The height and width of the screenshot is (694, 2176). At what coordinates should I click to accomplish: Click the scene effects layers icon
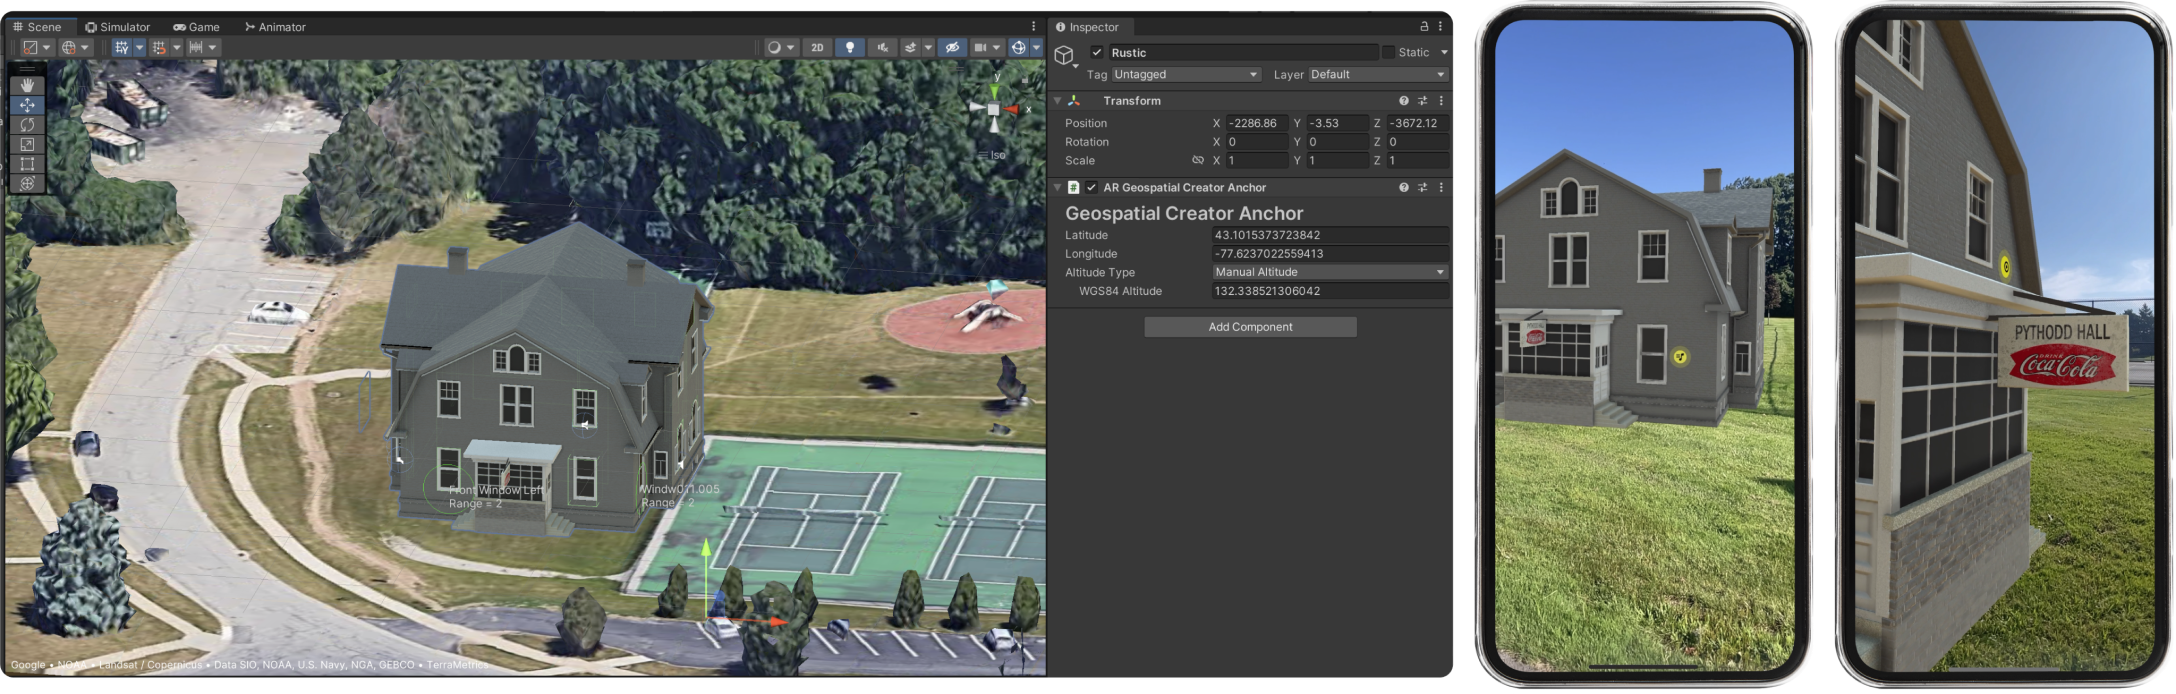click(x=910, y=47)
